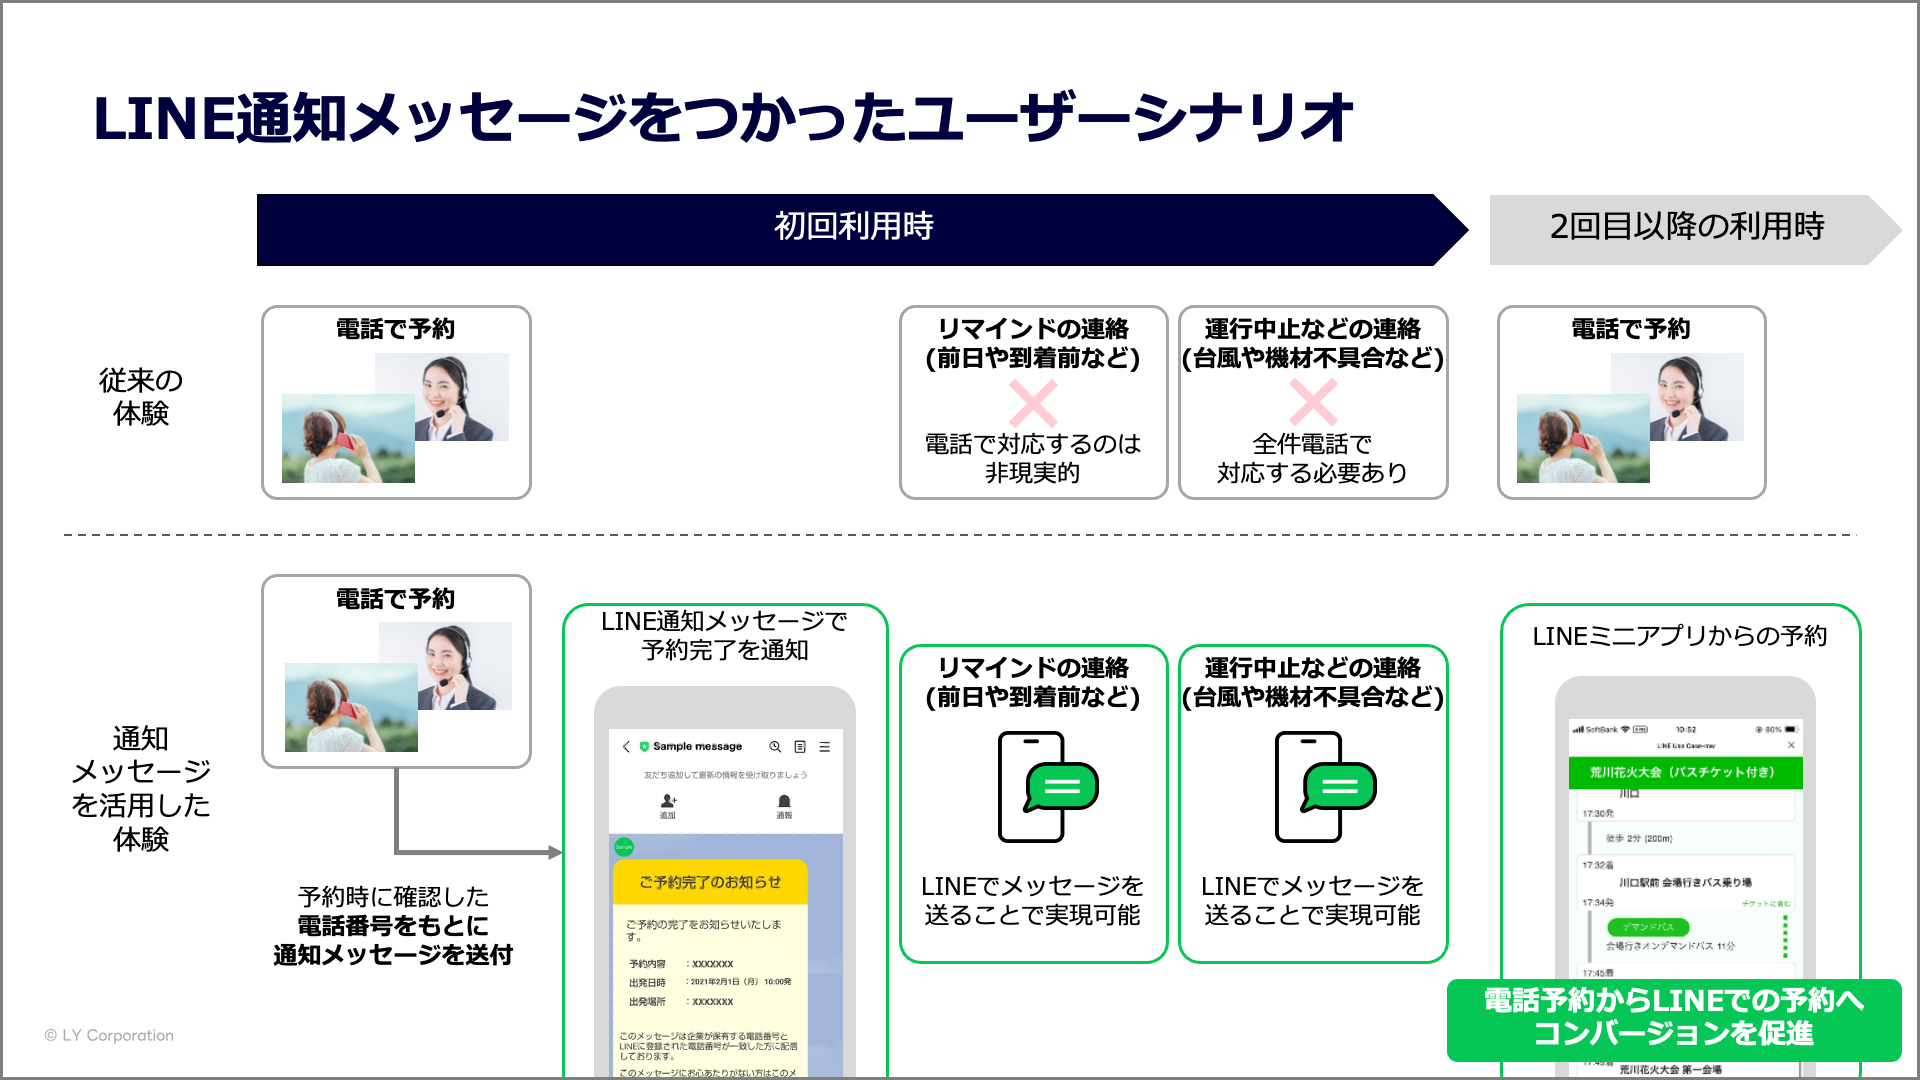This screenshot has width=1920, height=1080.
Task: Click the 10:52 clock in the mini app
Action: (1686, 729)
